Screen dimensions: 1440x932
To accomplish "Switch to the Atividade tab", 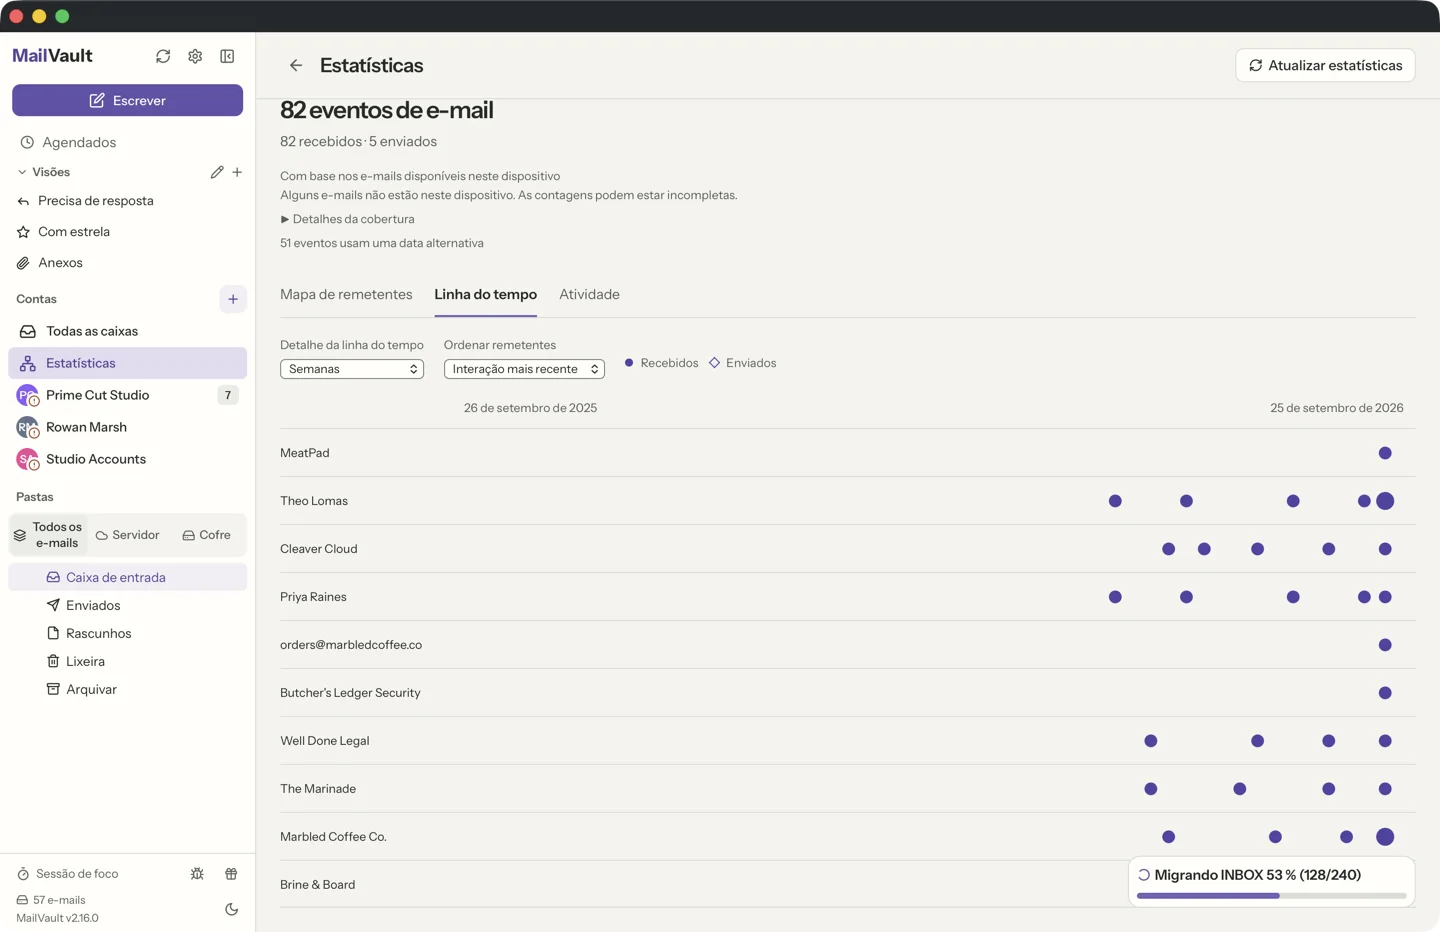I will (x=589, y=294).
